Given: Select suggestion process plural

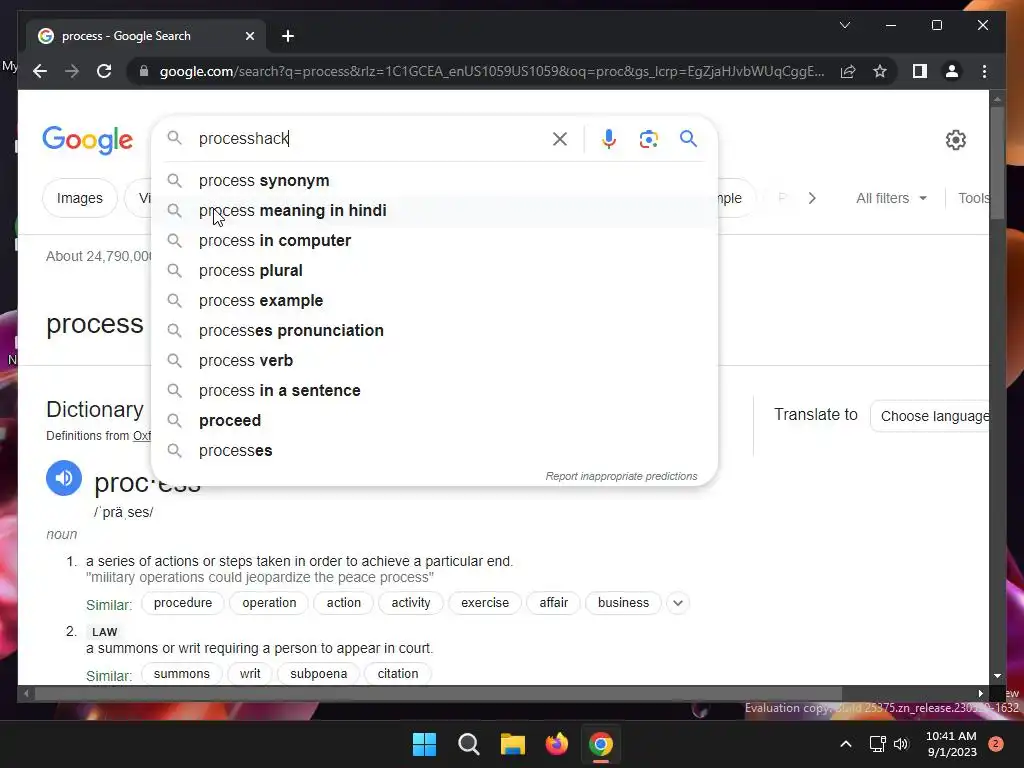Looking at the screenshot, I should pos(434,270).
